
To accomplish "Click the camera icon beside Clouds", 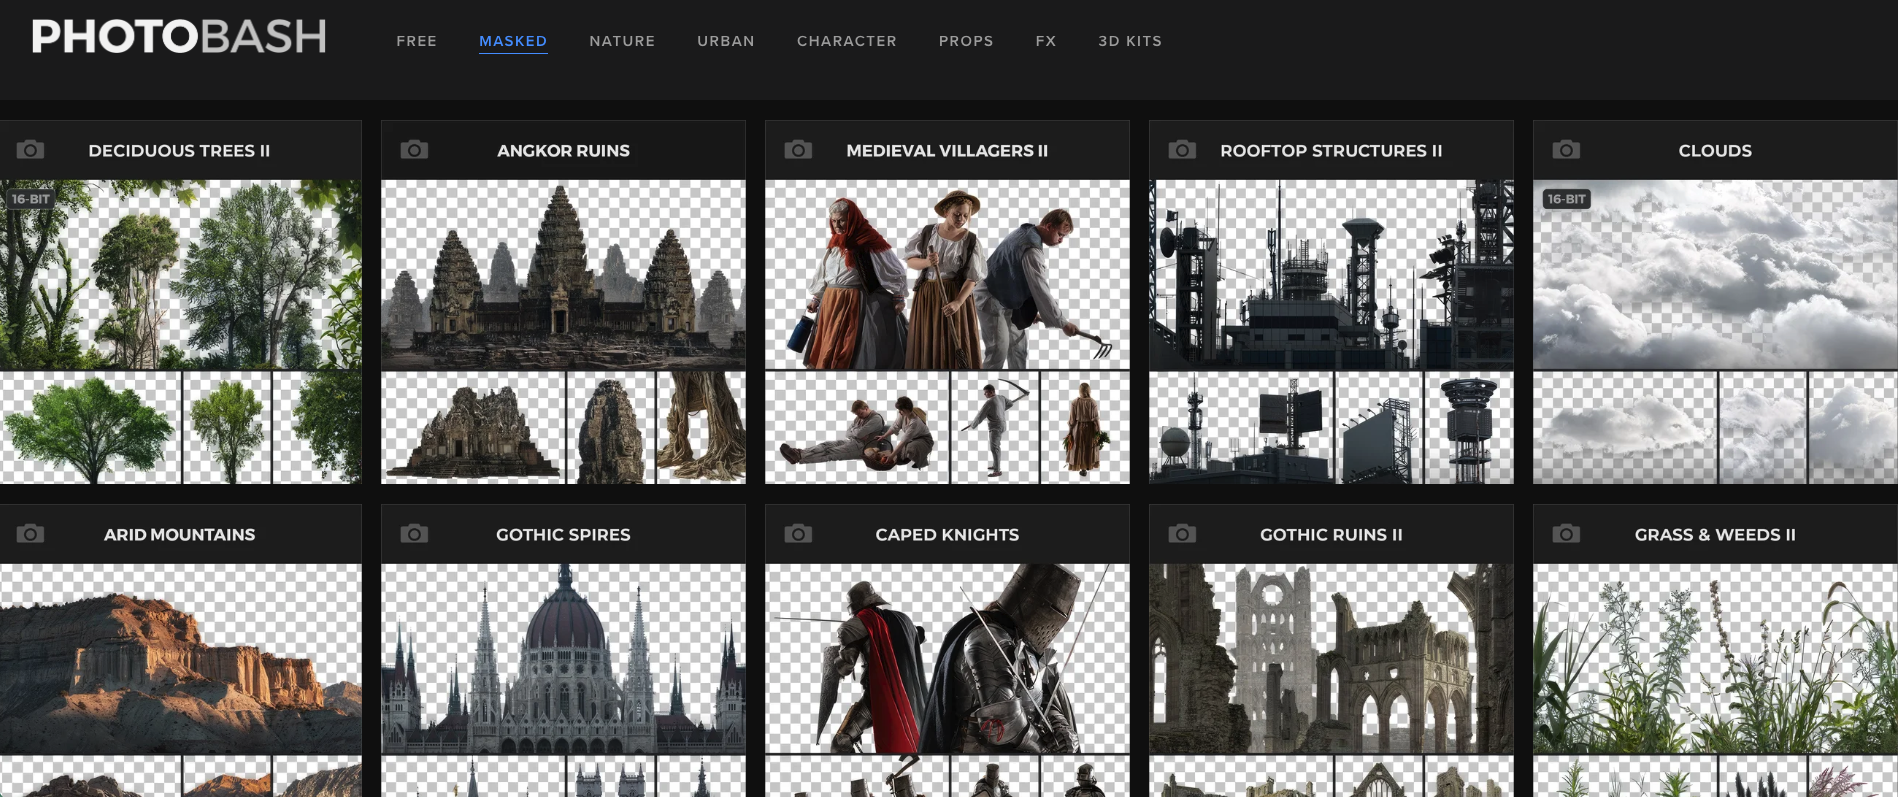I will point(1566,150).
